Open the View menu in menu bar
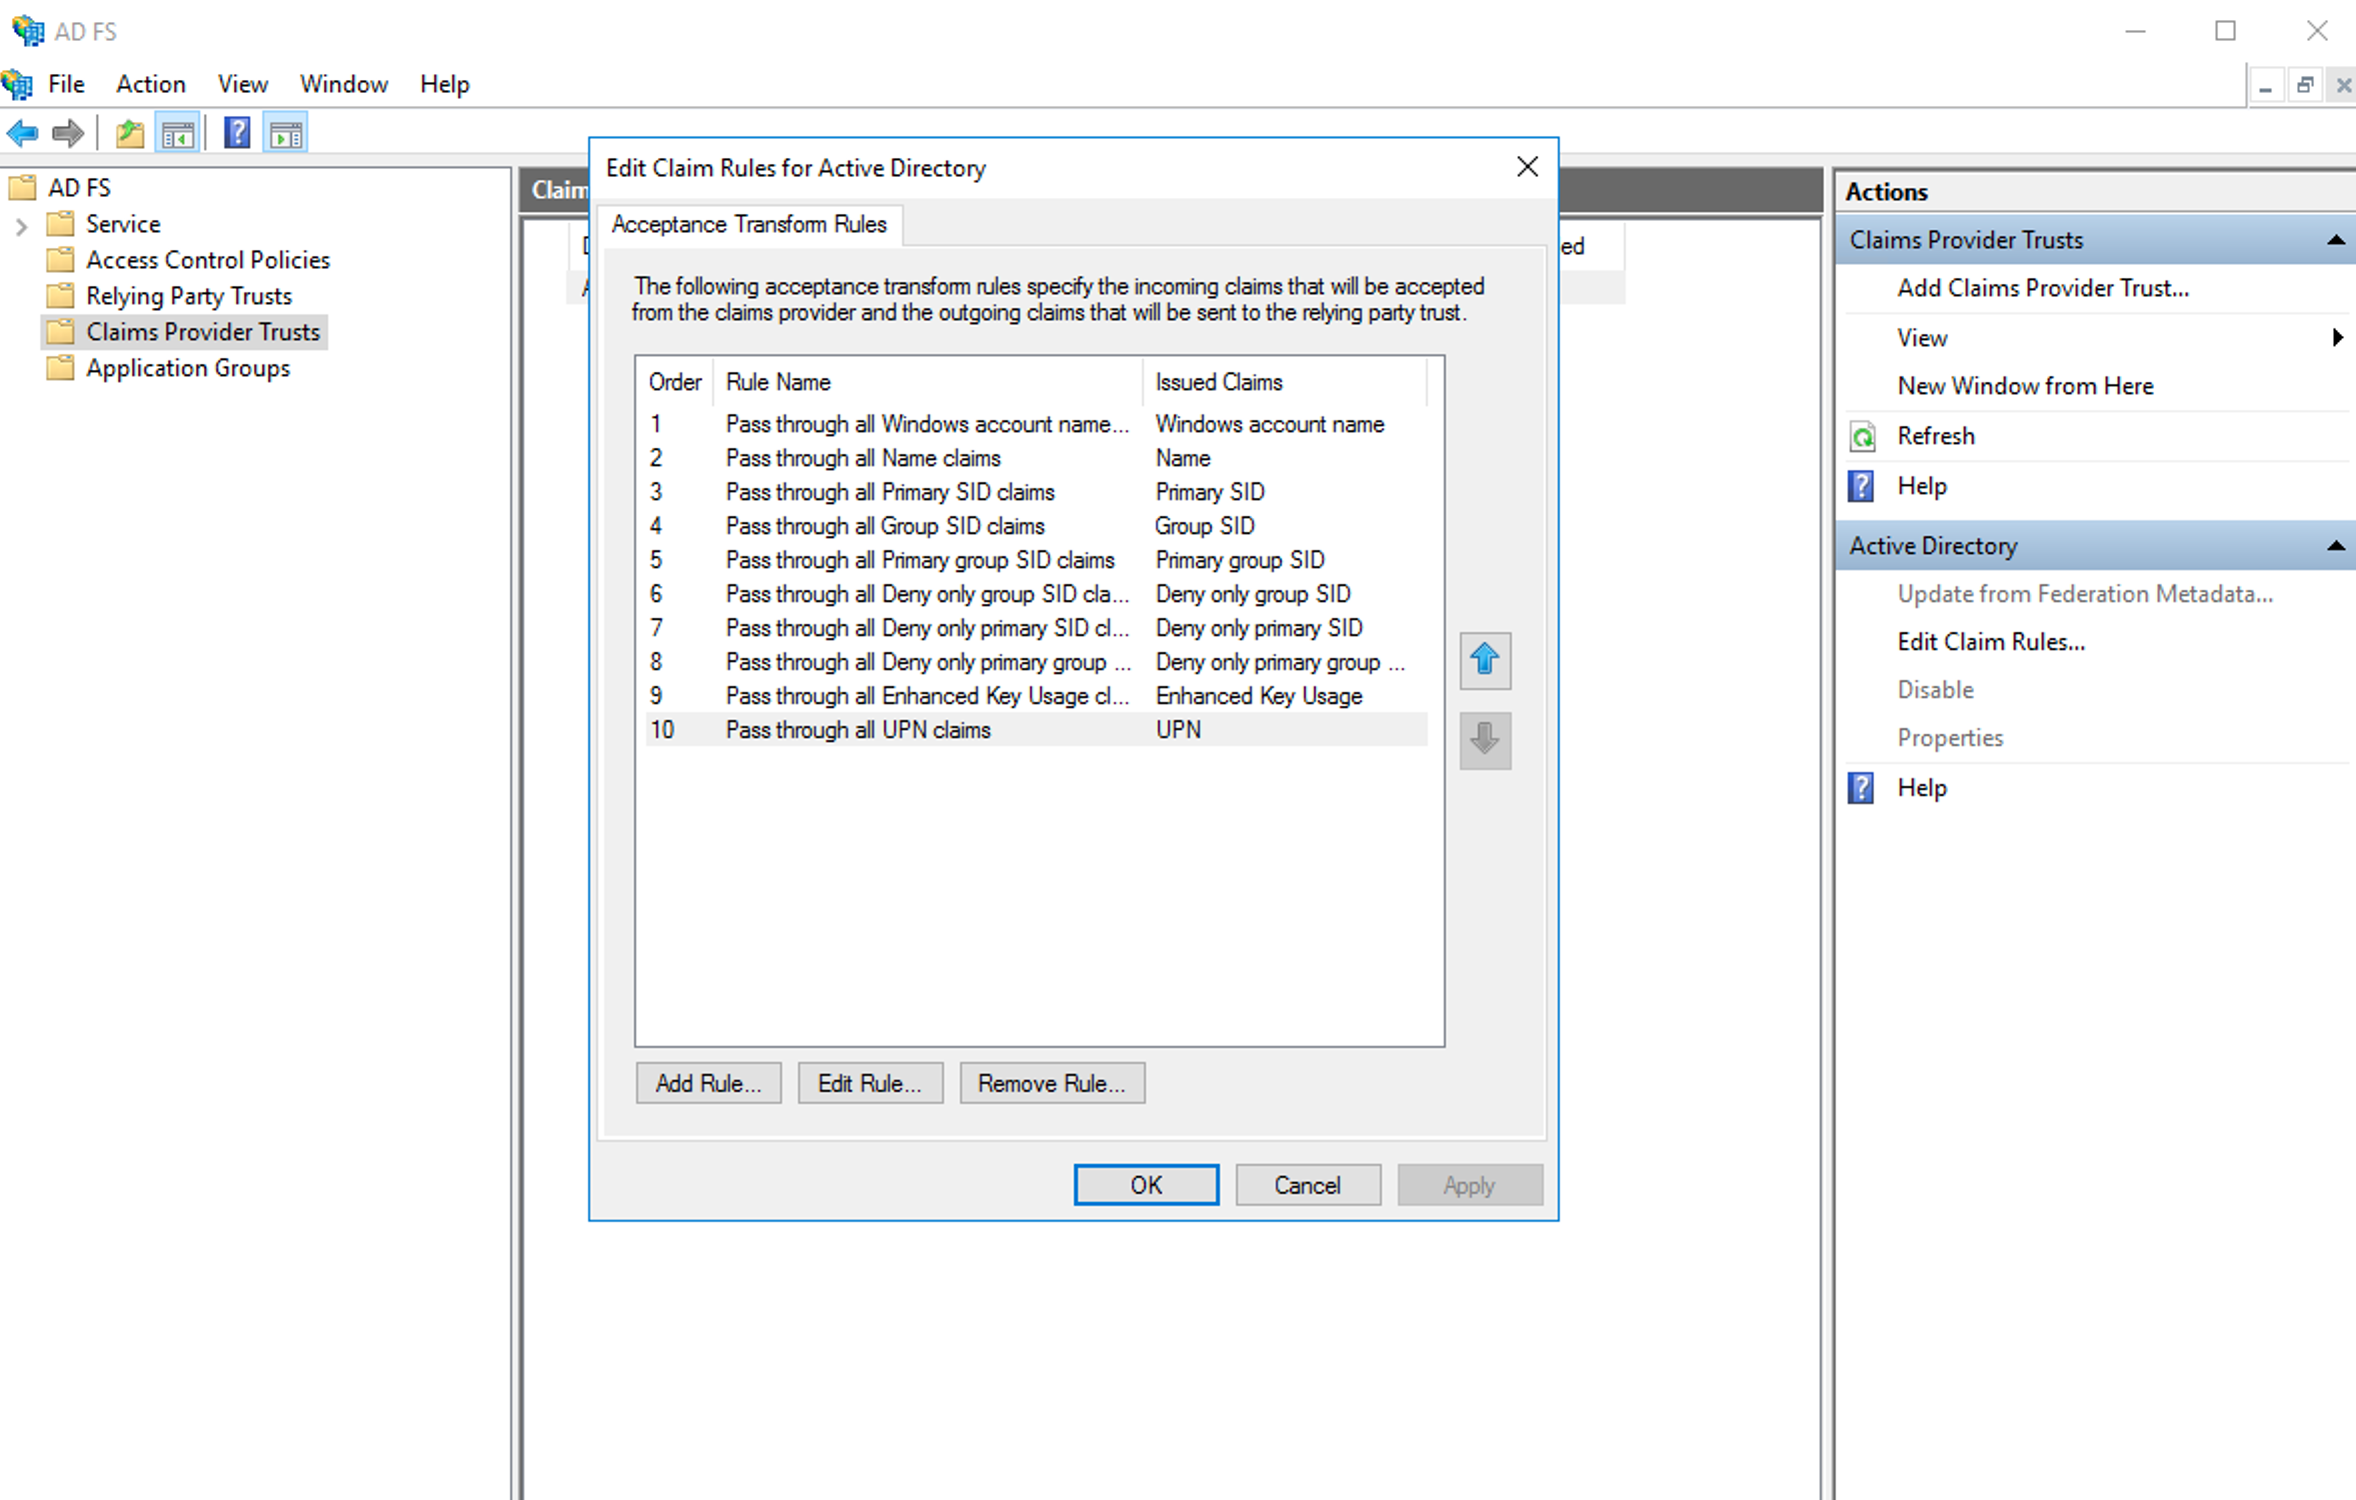The width and height of the screenshot is (2356, 1500). pos(243,84)
